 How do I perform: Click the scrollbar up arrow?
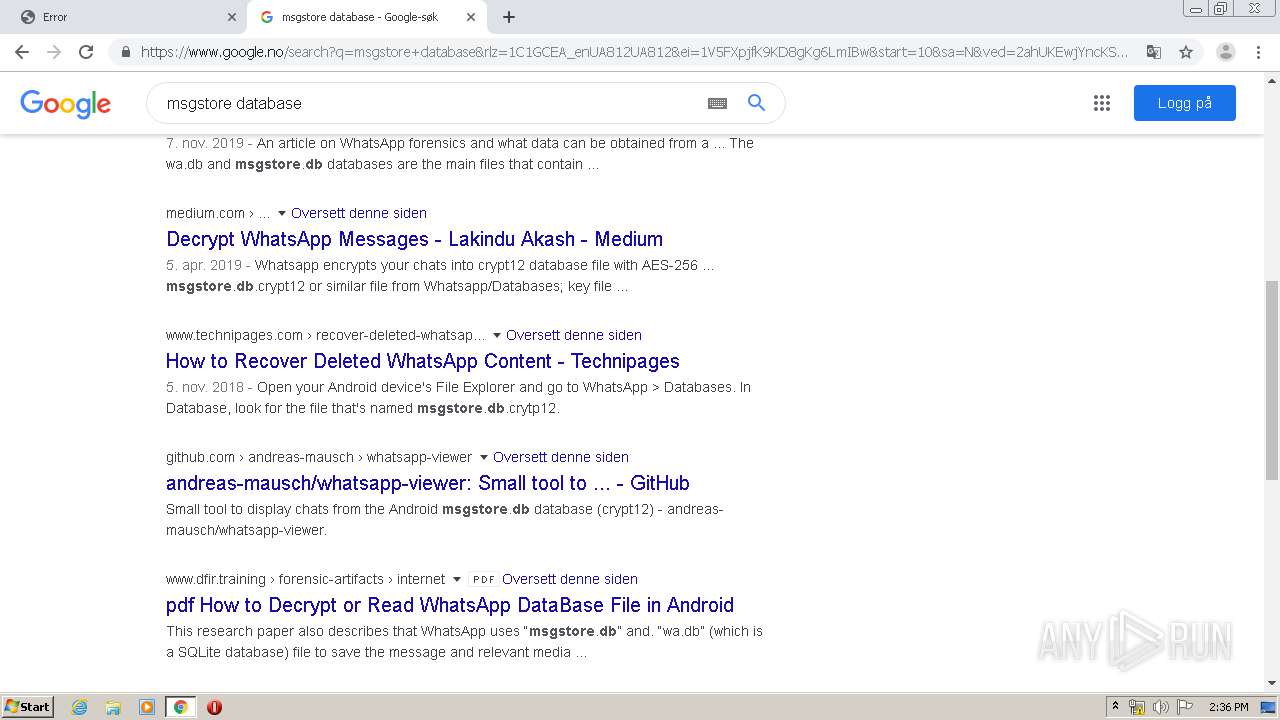pos(1271,80)
